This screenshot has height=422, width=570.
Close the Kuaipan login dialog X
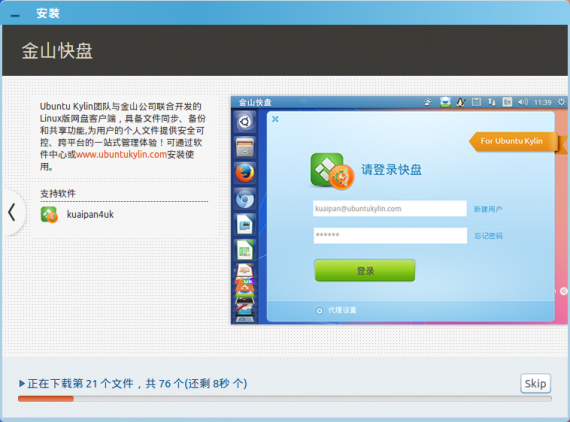[275, 119]
